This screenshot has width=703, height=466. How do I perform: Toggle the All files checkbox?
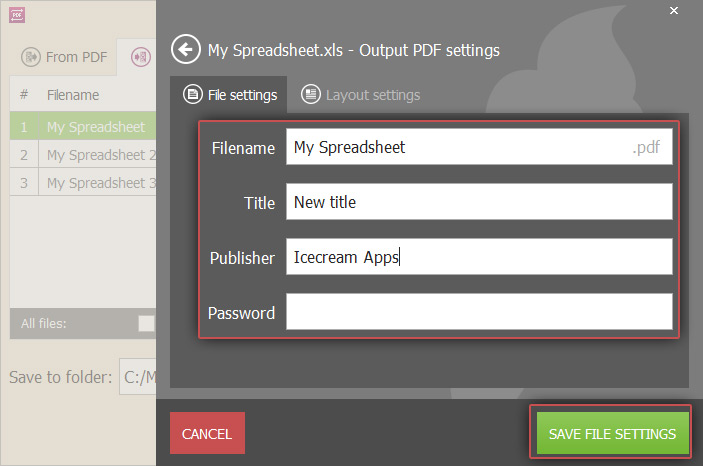(x=147, y=323)
